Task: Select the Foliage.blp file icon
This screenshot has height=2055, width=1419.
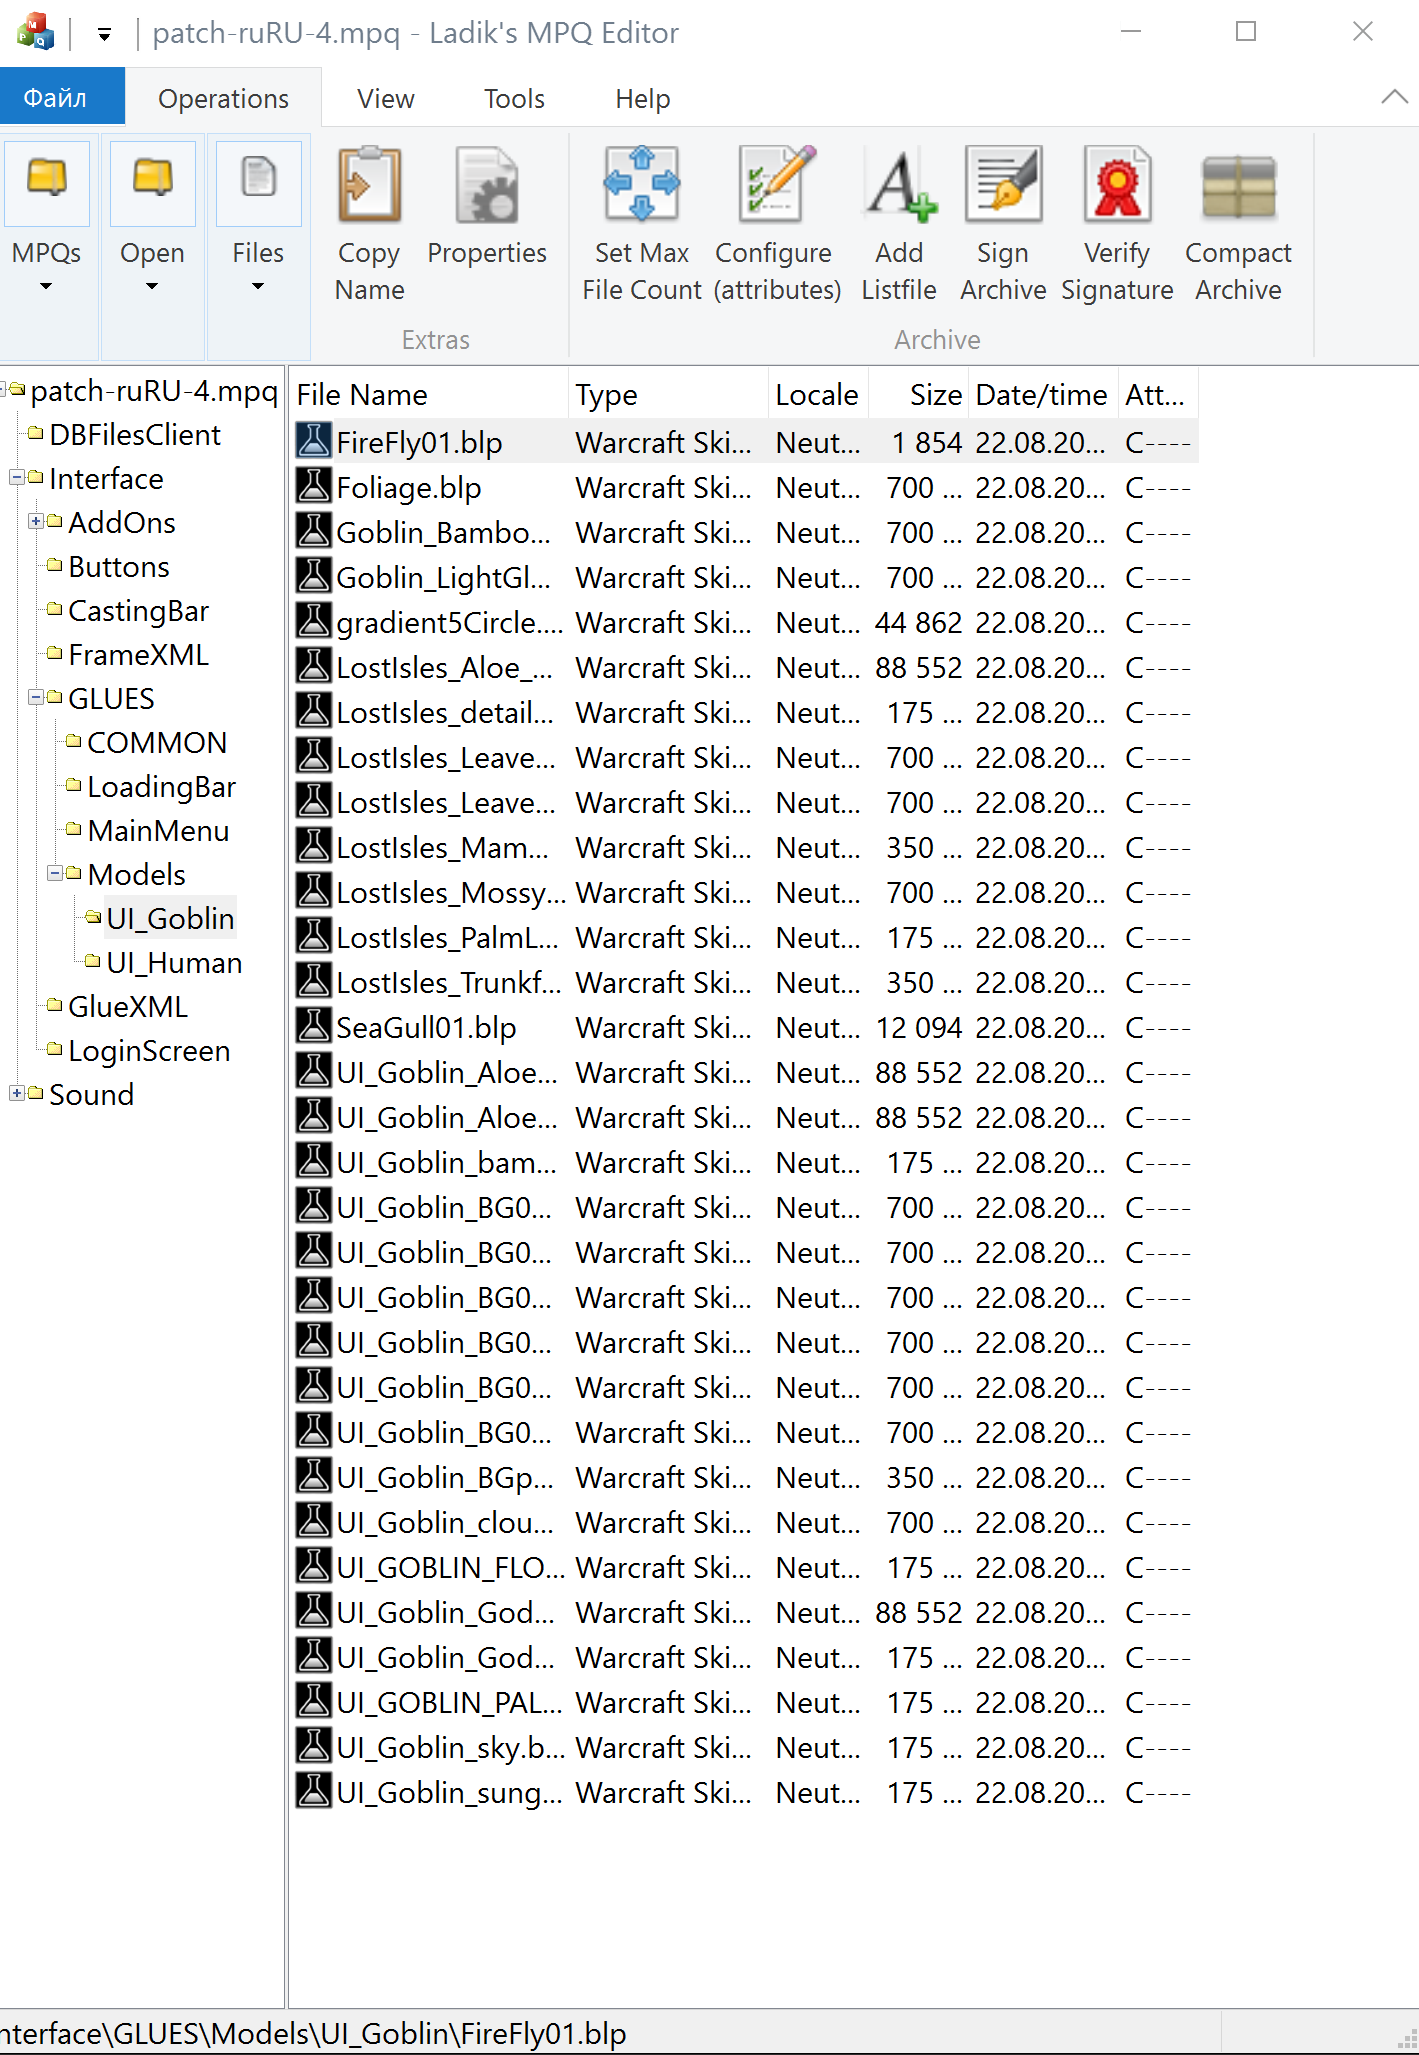Action: click(314, 487)
